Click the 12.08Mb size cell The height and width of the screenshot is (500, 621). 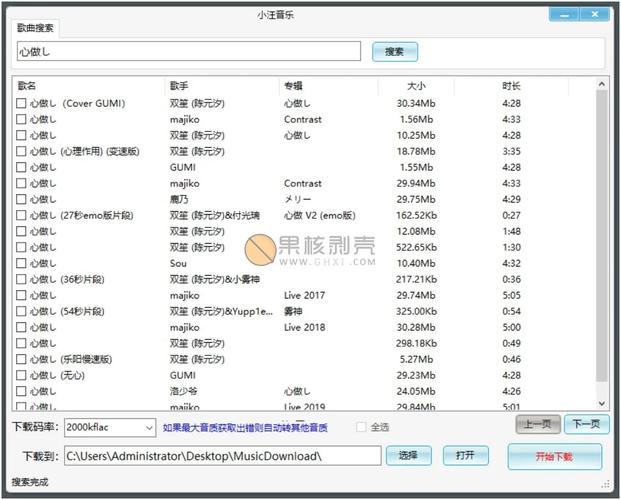click(x=416, y=231)
